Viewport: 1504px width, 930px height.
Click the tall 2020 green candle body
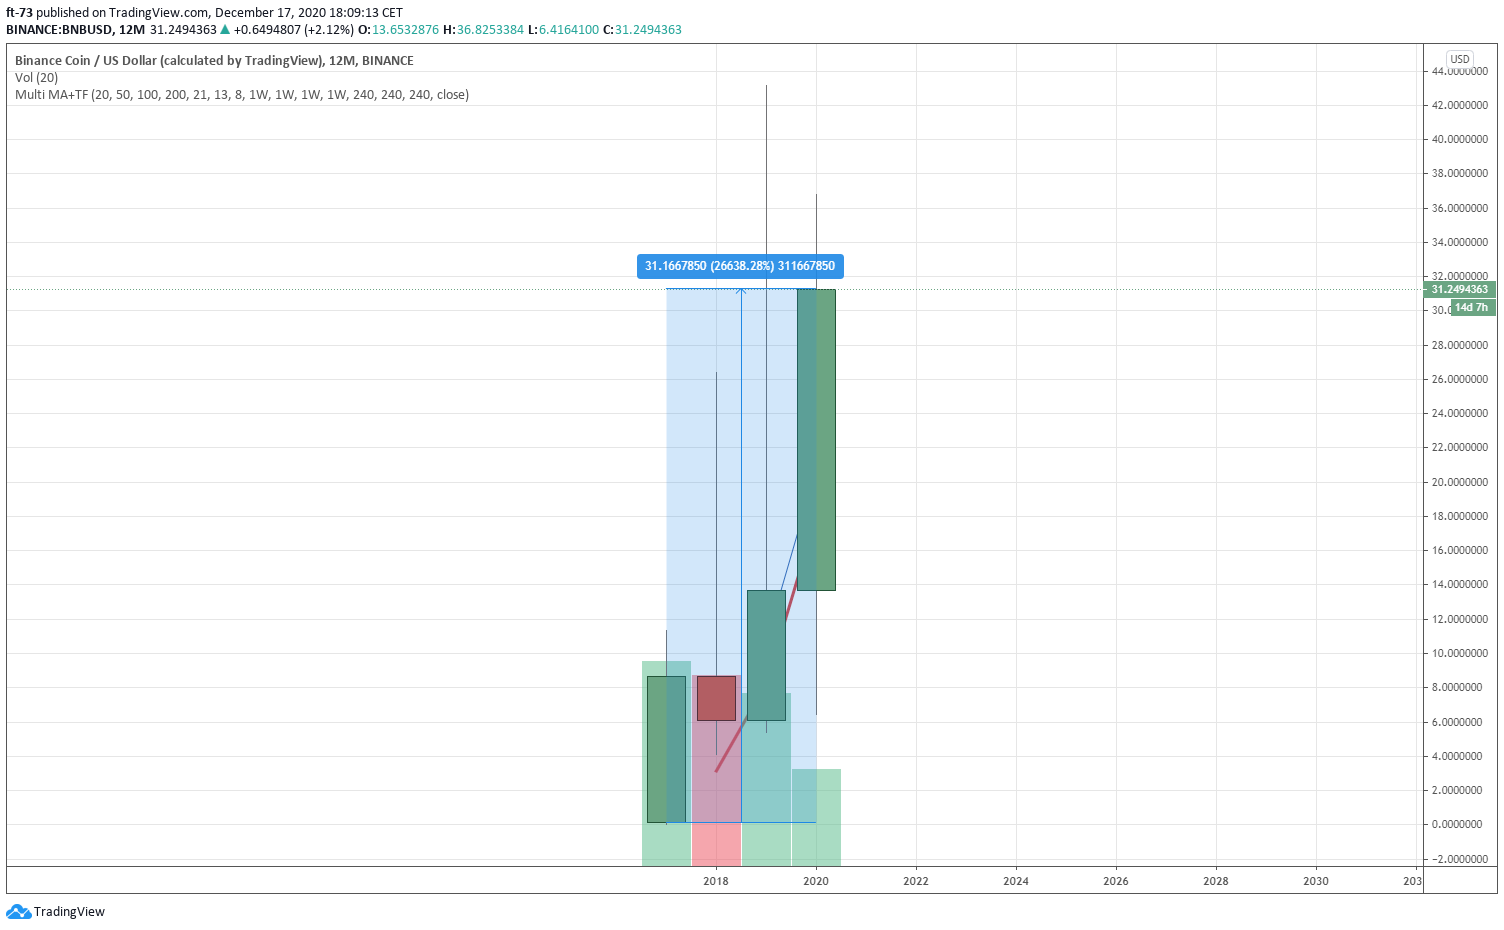(816, 440)
